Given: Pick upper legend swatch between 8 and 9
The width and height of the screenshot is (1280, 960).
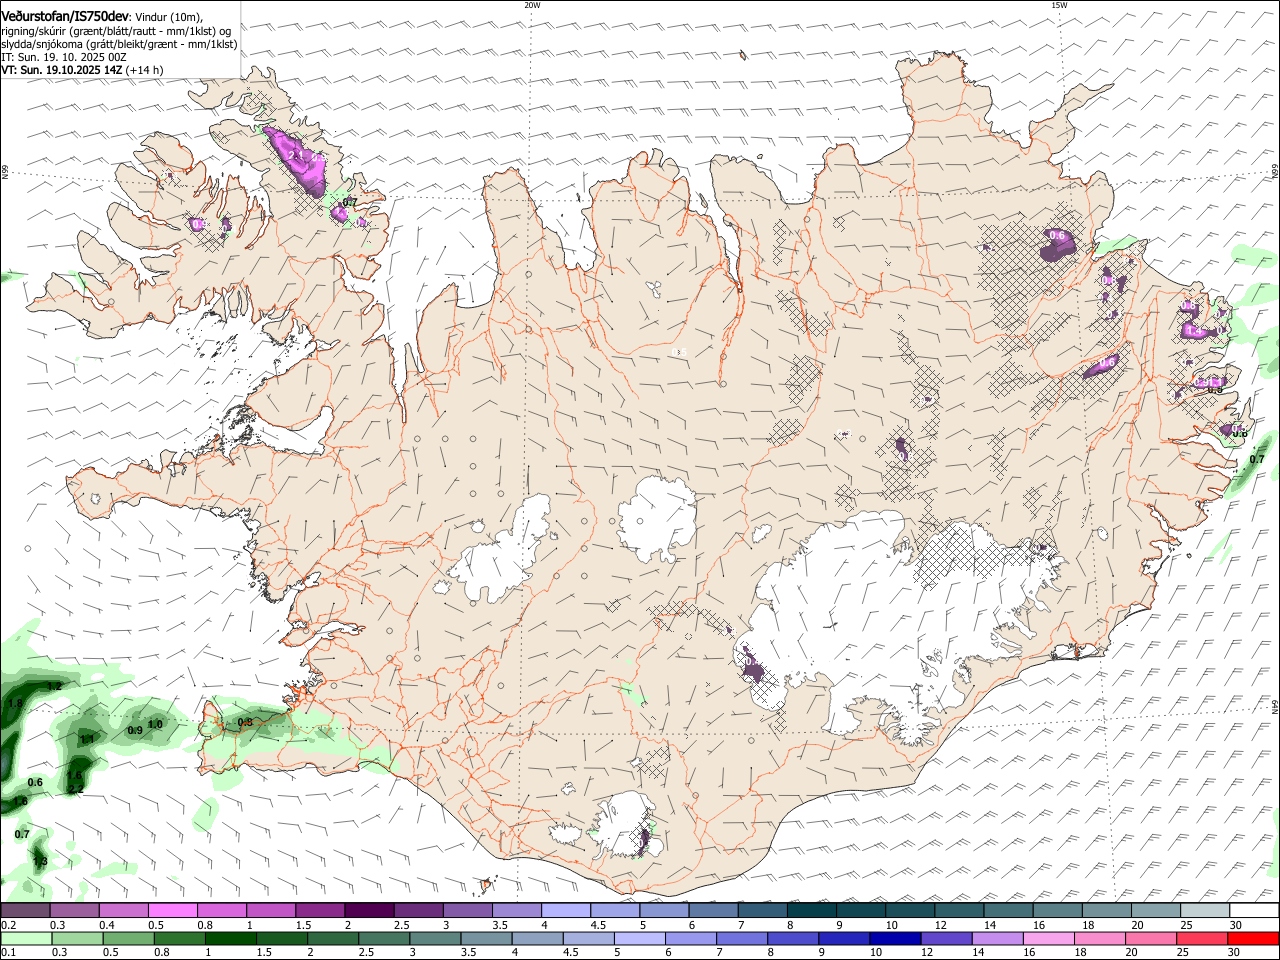Looking at the screenshot, I should [x=811, y=911].
